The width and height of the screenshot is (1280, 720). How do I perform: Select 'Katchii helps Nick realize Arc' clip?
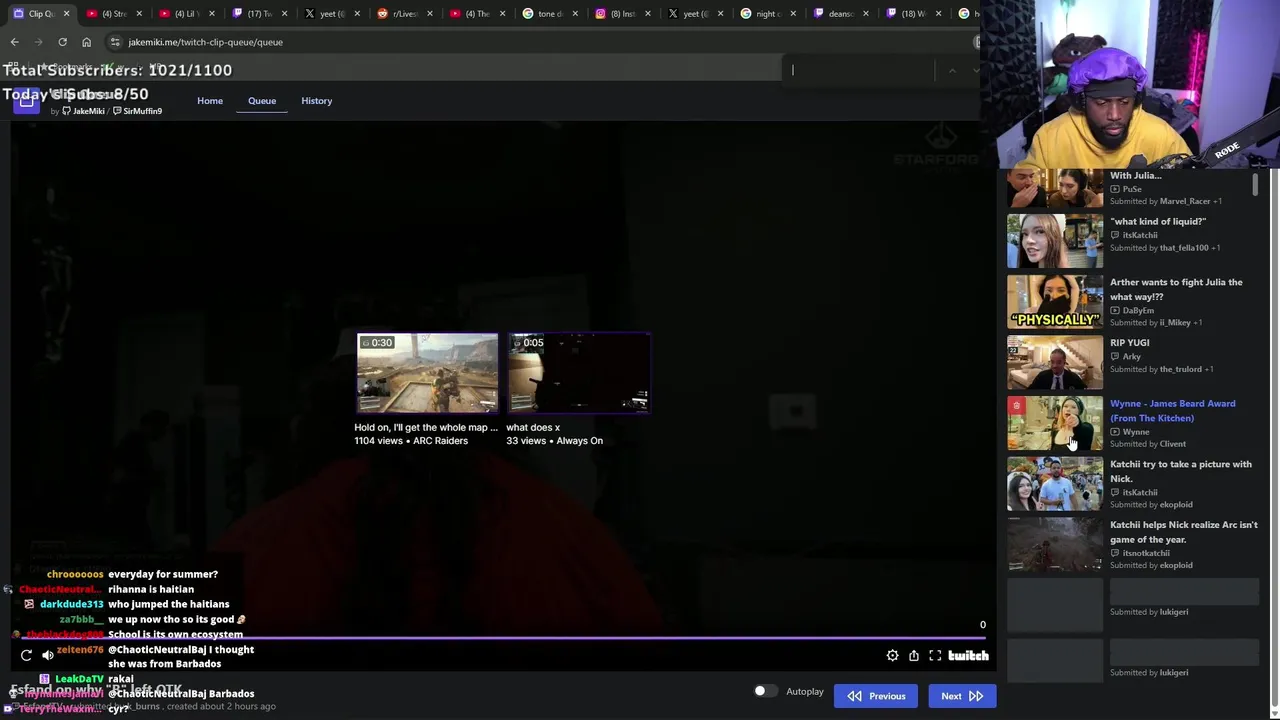pyautogui.click(x=1184, y=532)
